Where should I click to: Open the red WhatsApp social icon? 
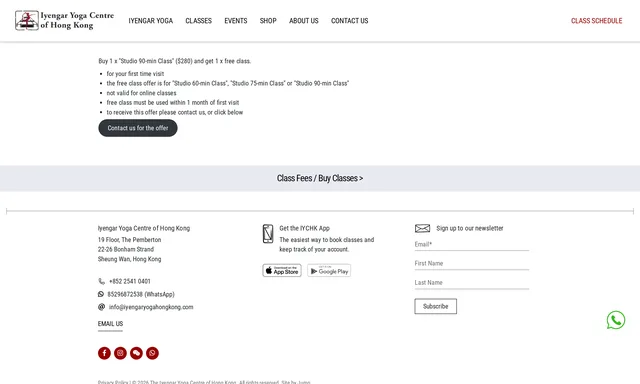point(152,353)
